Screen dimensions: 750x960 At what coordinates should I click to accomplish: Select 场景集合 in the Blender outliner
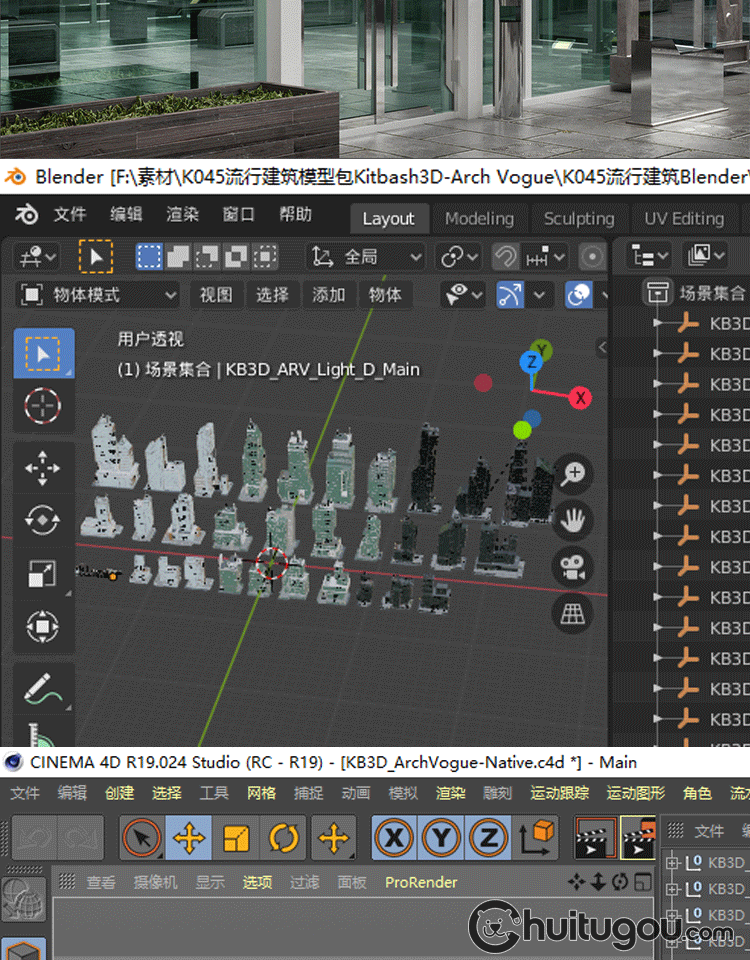pos(712,293)
